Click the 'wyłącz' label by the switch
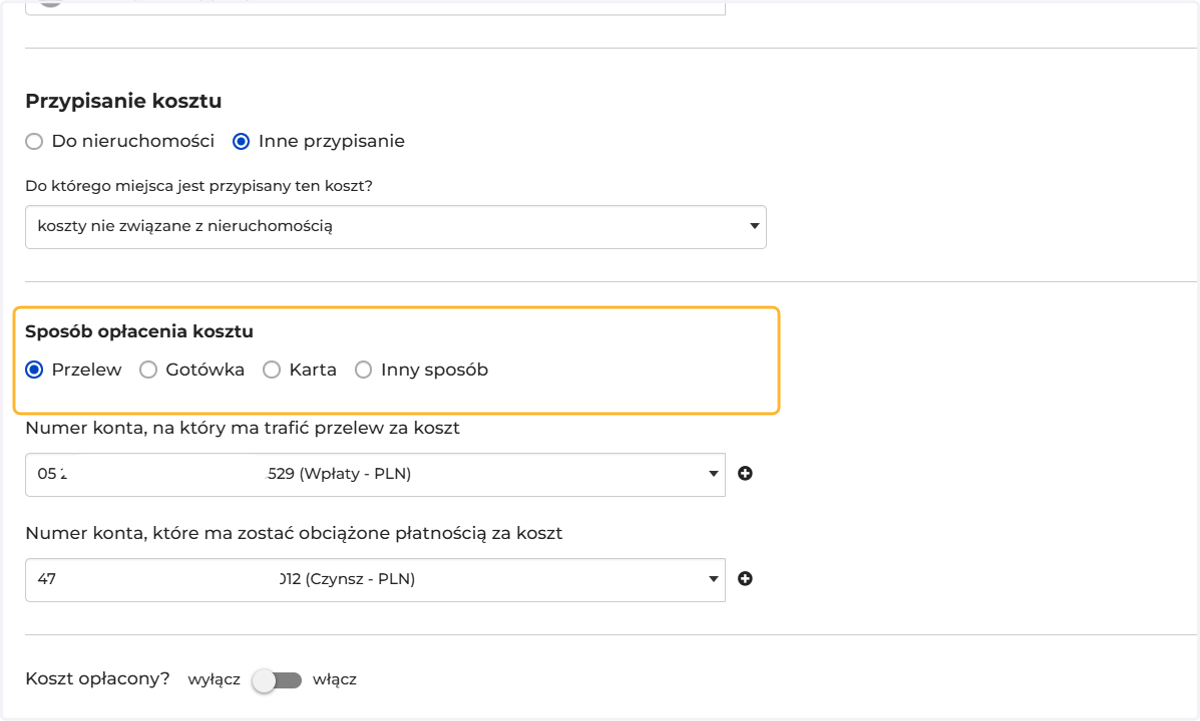Image resolution: width=1200 pixels, height=721 pixels. pos(214,680)
